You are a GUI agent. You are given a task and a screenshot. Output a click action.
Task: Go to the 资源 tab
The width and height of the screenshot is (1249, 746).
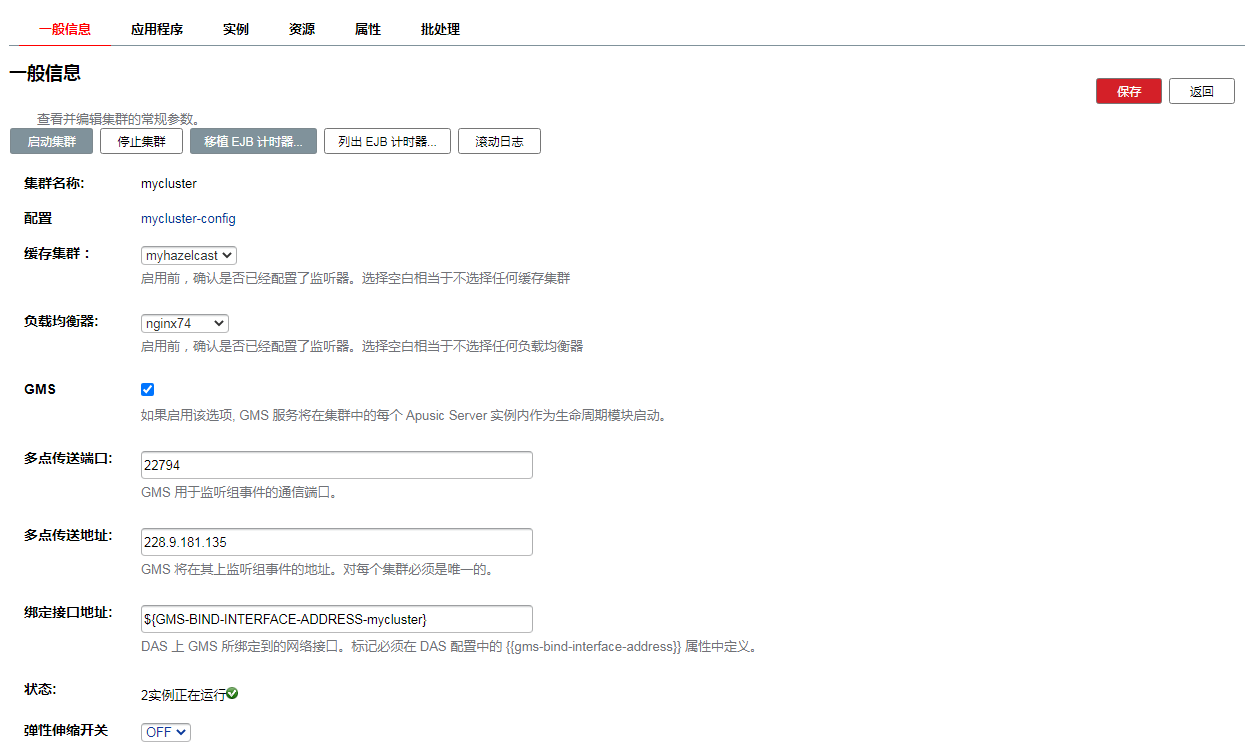[302, 29]
